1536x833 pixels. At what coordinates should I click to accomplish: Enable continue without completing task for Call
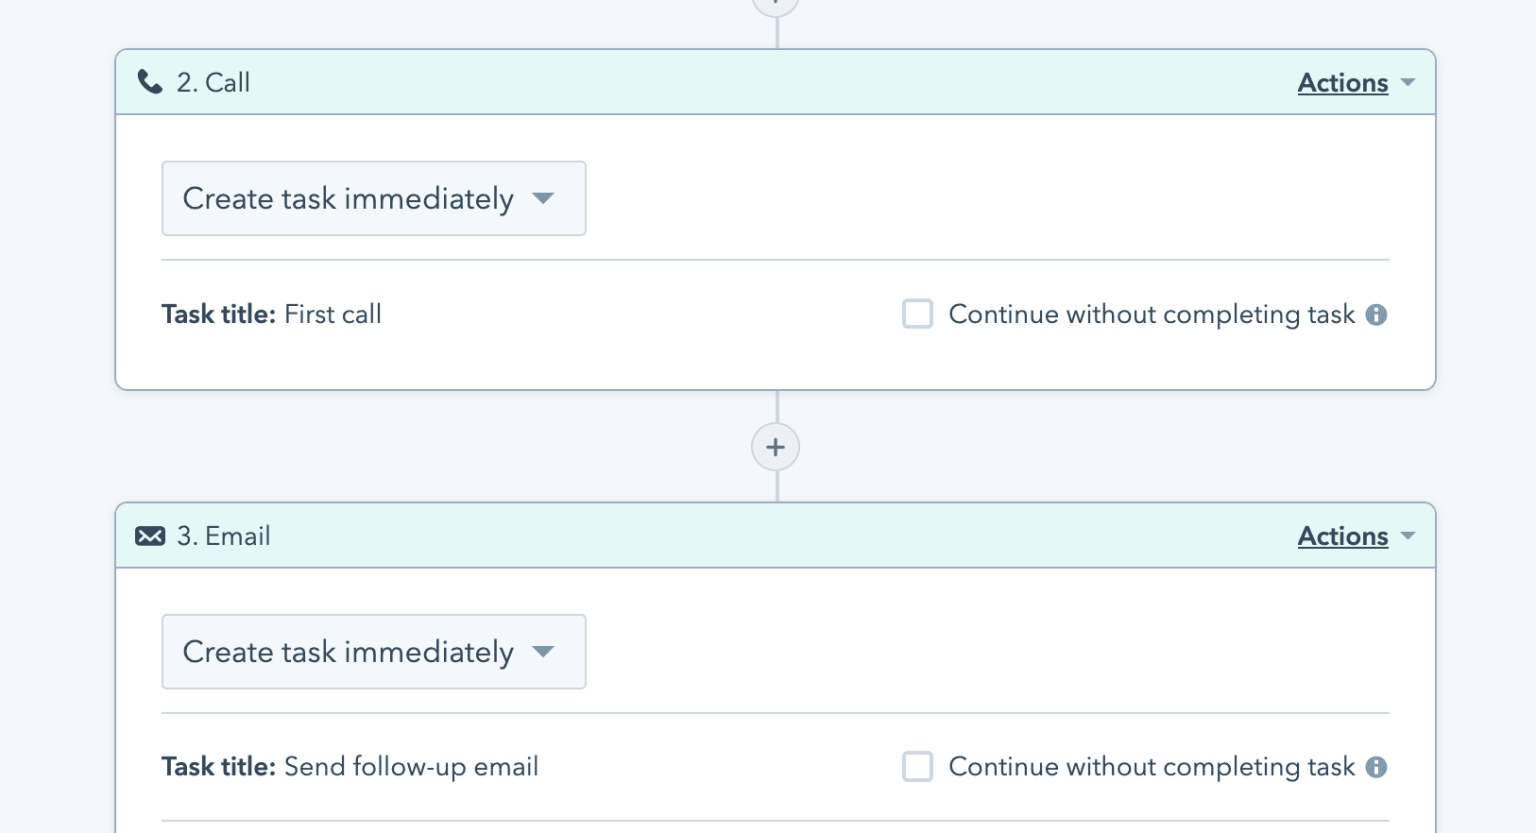(917, 314)
